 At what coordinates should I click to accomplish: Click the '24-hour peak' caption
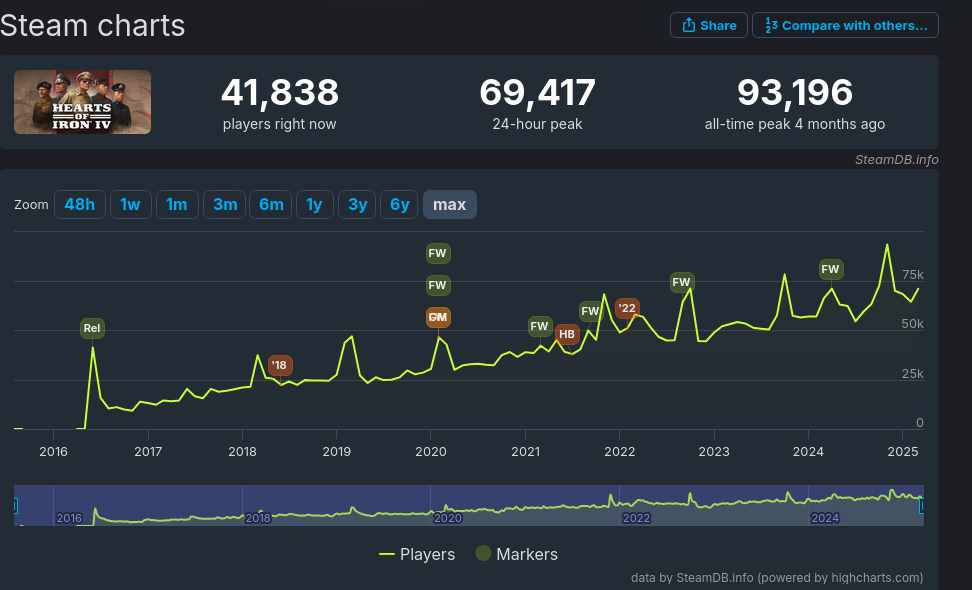pyautogui.click(x=537, y=124)
